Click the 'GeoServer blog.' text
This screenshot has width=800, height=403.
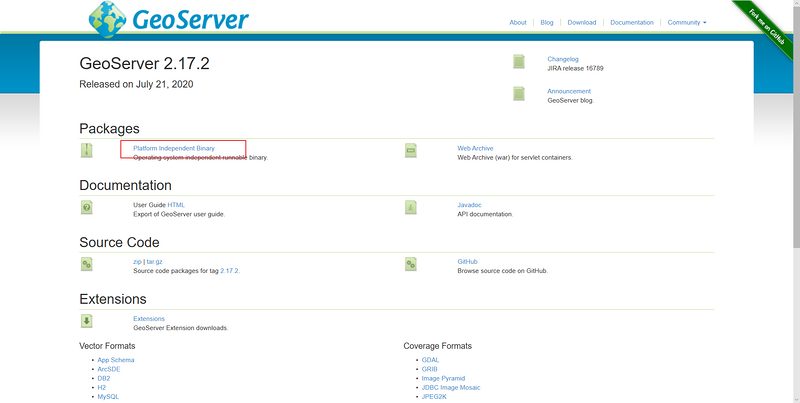point(570,100)
